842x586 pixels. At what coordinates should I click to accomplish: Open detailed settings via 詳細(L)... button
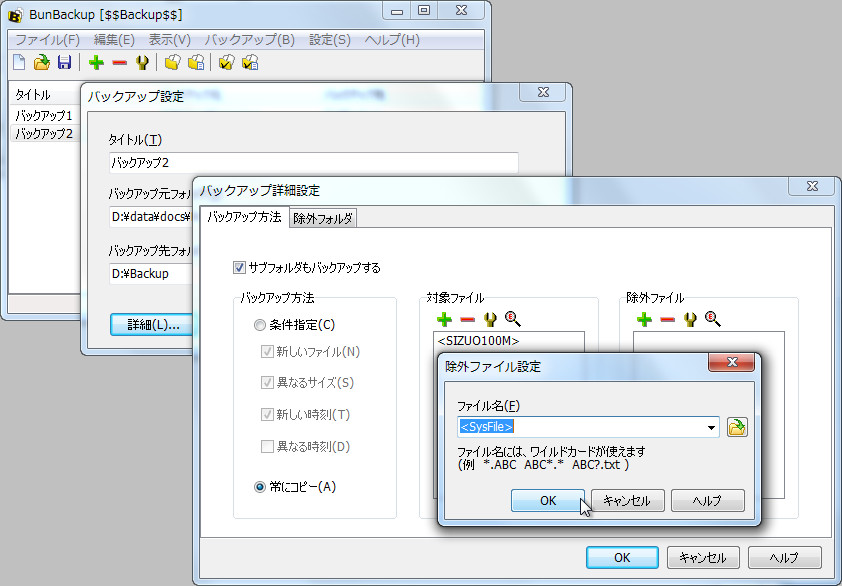(x=151, y=324)
